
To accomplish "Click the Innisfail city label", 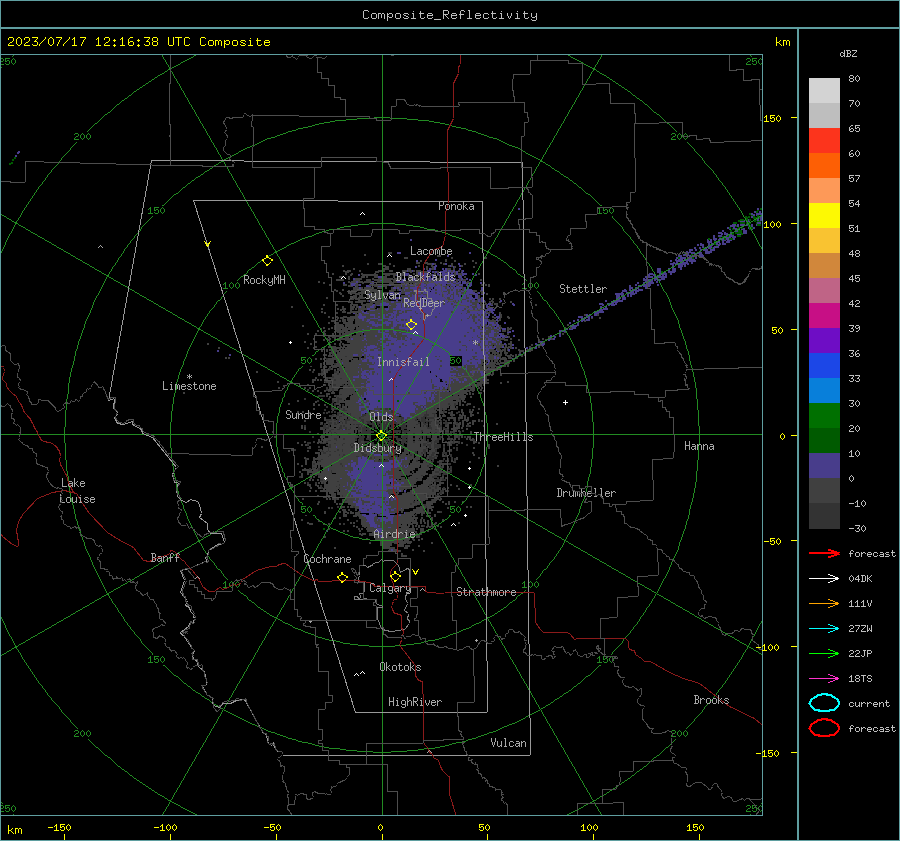I will [403, 362].
